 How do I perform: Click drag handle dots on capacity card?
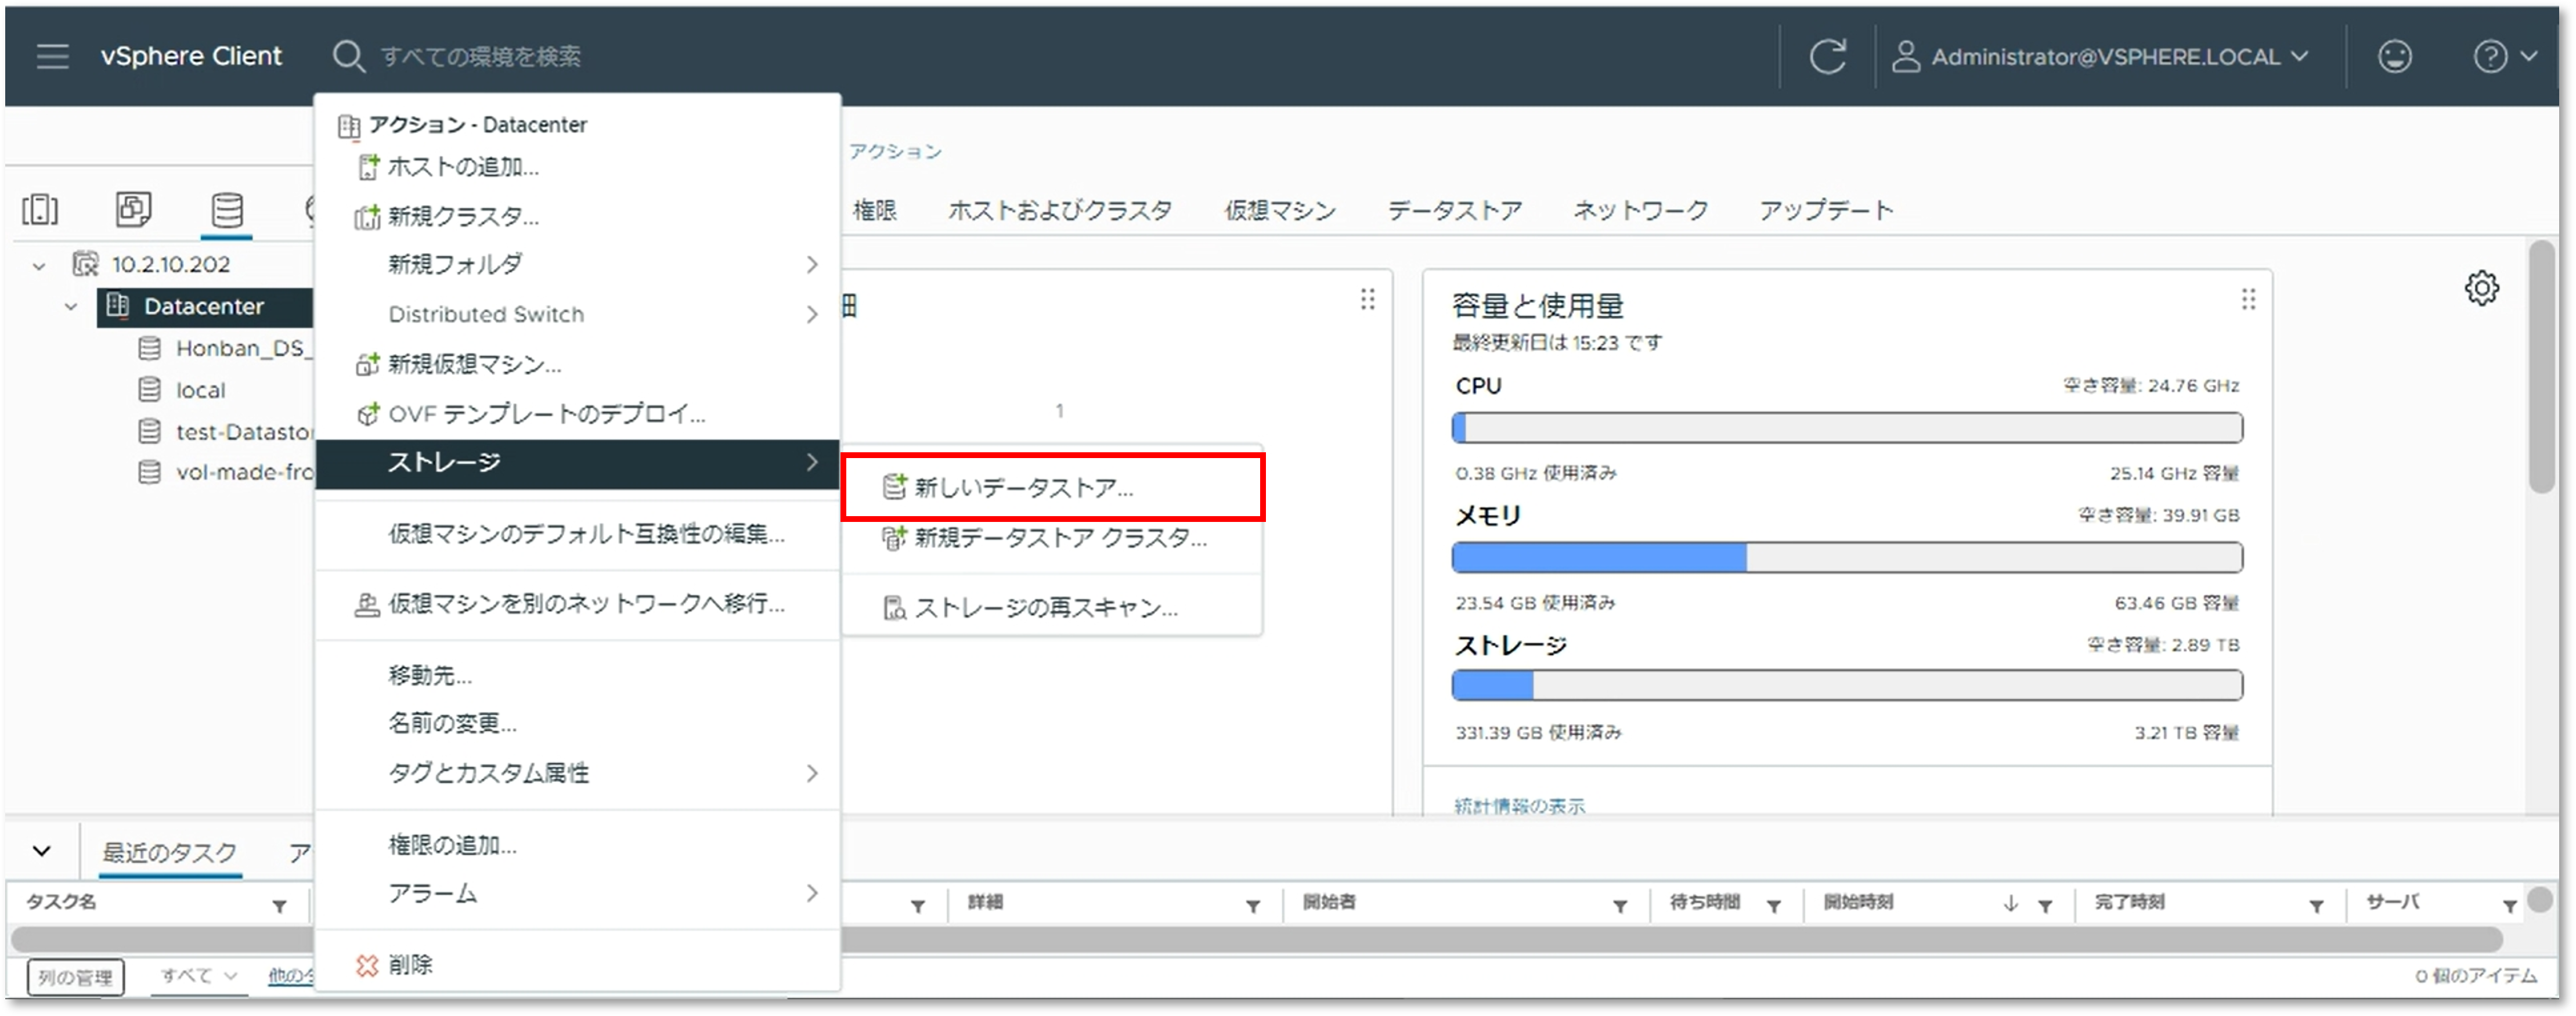point(2248,299)
